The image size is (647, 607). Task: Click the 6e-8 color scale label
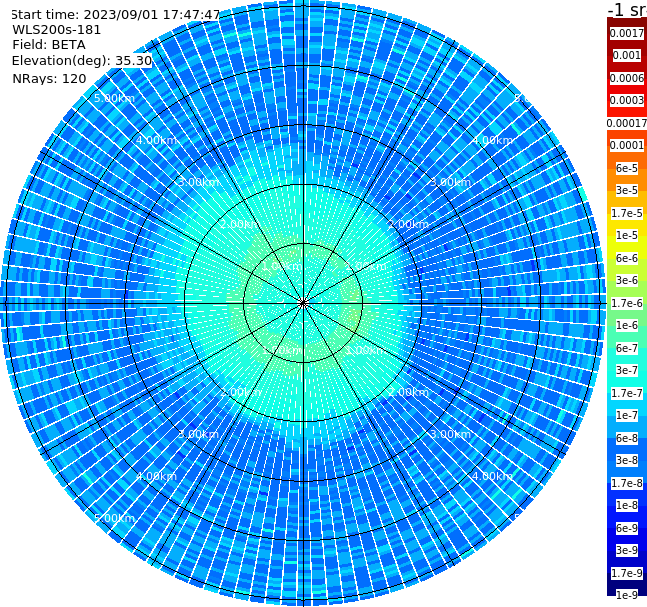pos(627,438)
